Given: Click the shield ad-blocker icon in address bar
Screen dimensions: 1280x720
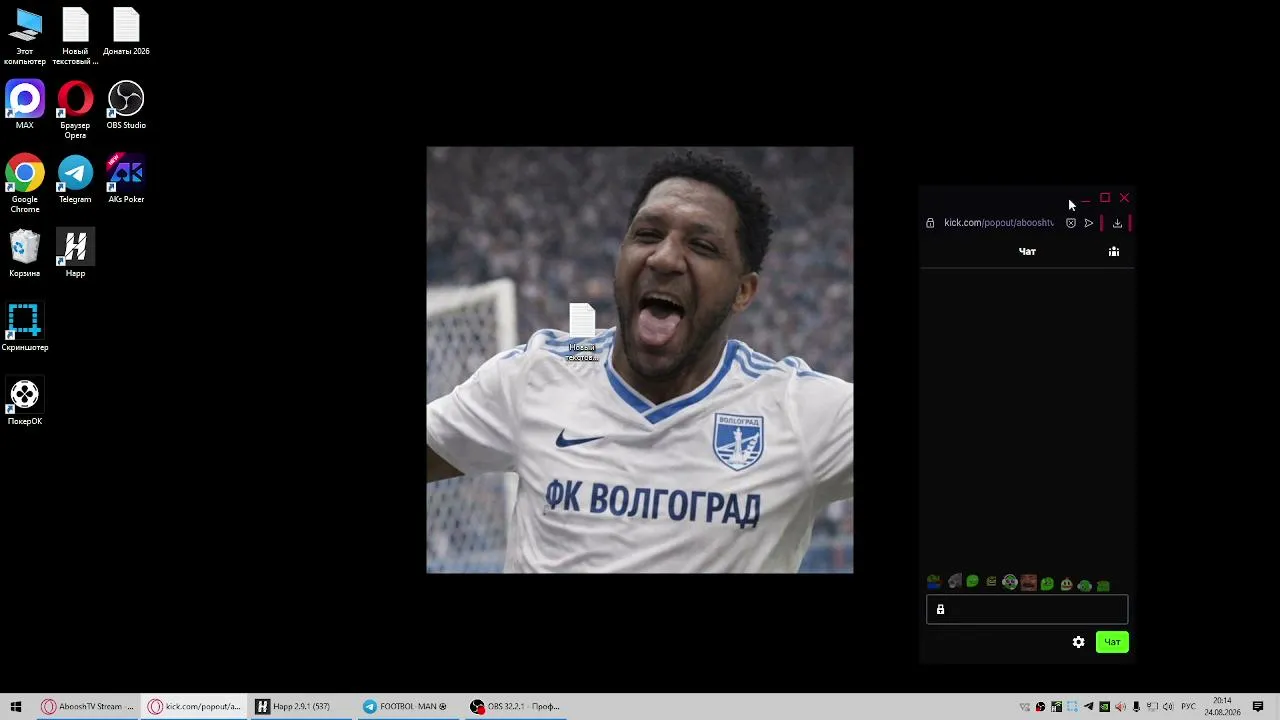Looking at the screenshot, I should coord(1070,223).
